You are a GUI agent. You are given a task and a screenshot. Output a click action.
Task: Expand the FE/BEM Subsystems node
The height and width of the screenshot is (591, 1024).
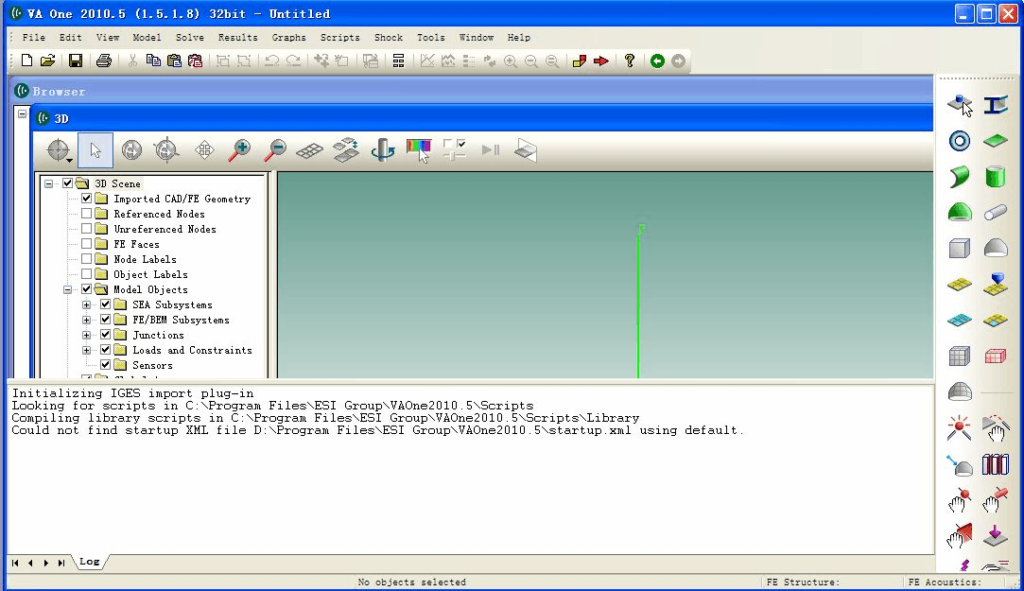pyautogui.click(x=86, y=320)
